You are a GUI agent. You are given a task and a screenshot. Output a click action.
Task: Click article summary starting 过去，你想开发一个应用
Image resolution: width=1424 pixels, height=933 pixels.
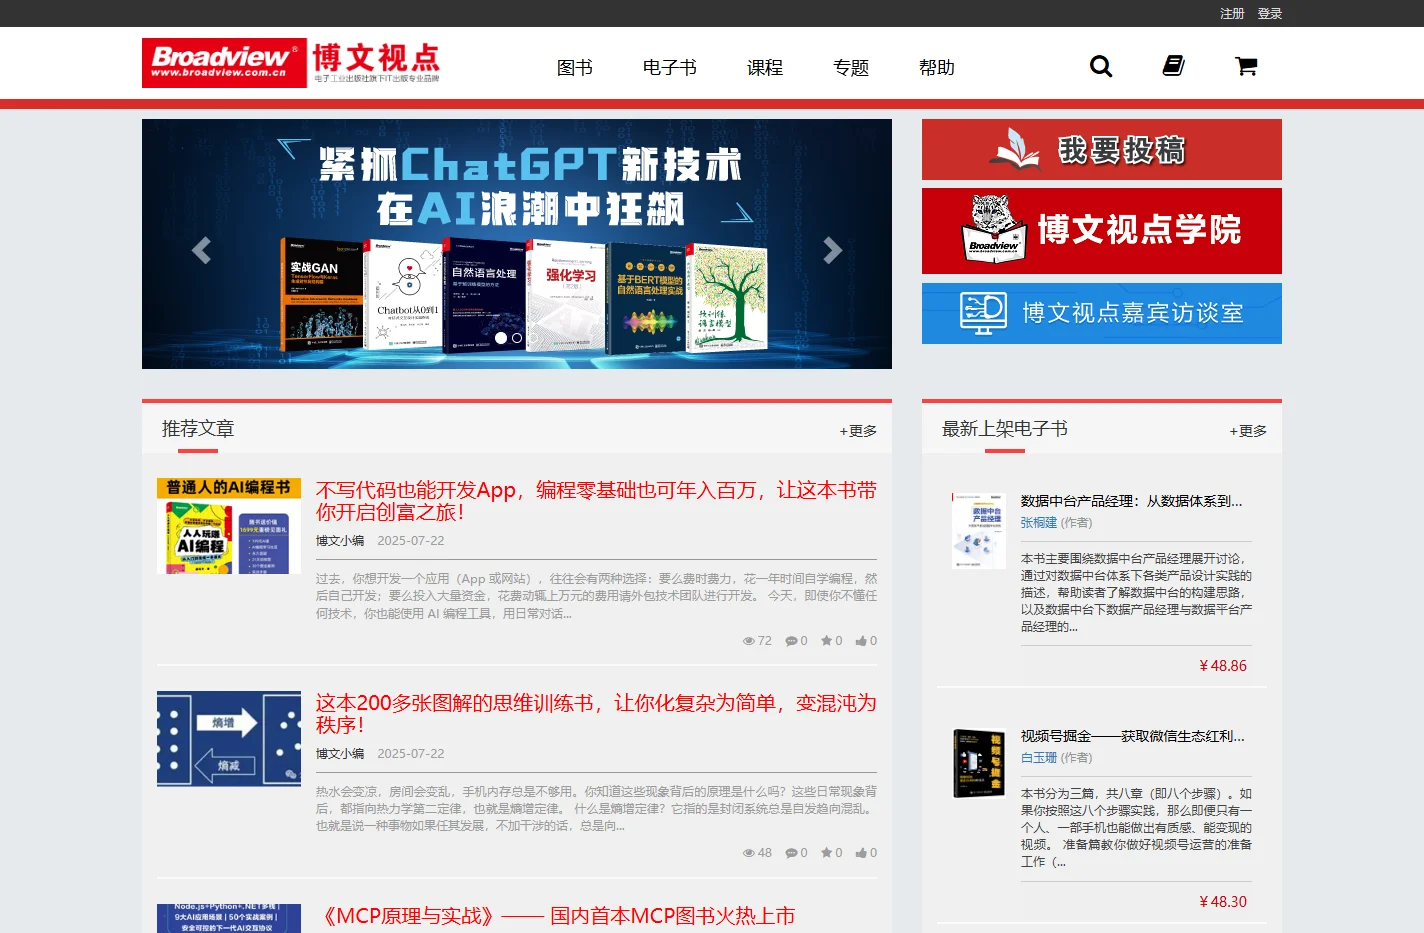tap(596, 596)
